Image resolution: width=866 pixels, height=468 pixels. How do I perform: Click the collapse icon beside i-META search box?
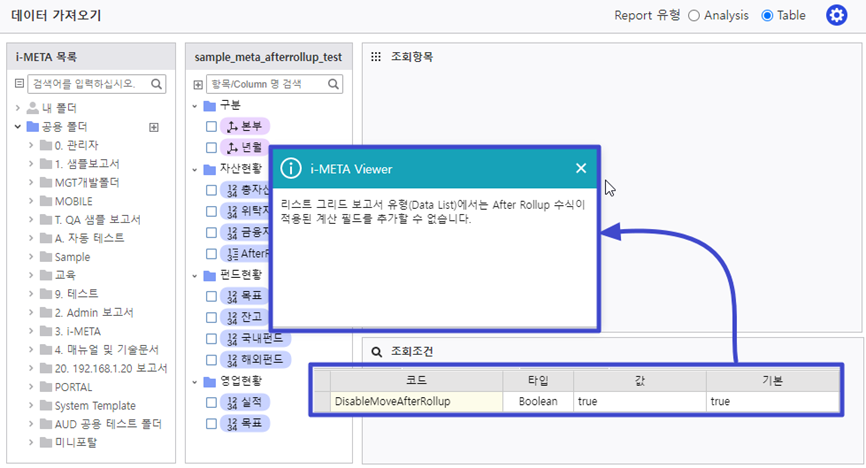(x=20, y=84)
